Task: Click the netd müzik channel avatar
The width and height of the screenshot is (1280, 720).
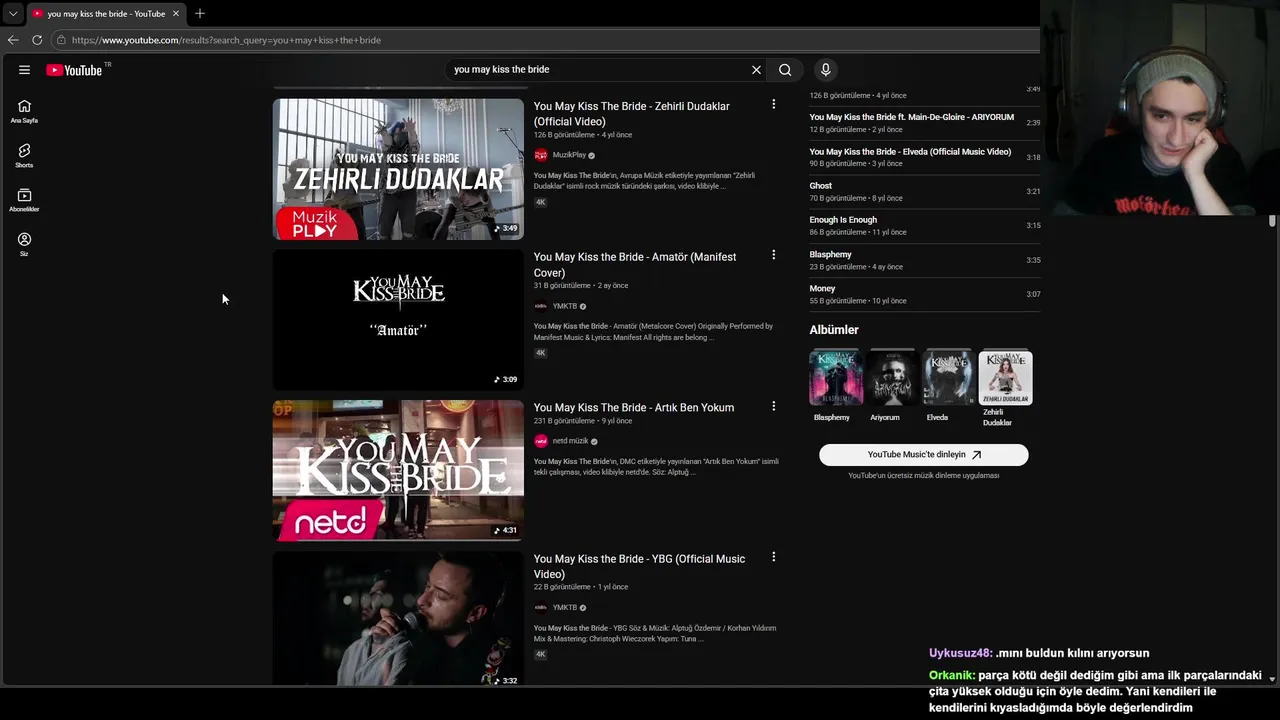Action: coord(541,441)
